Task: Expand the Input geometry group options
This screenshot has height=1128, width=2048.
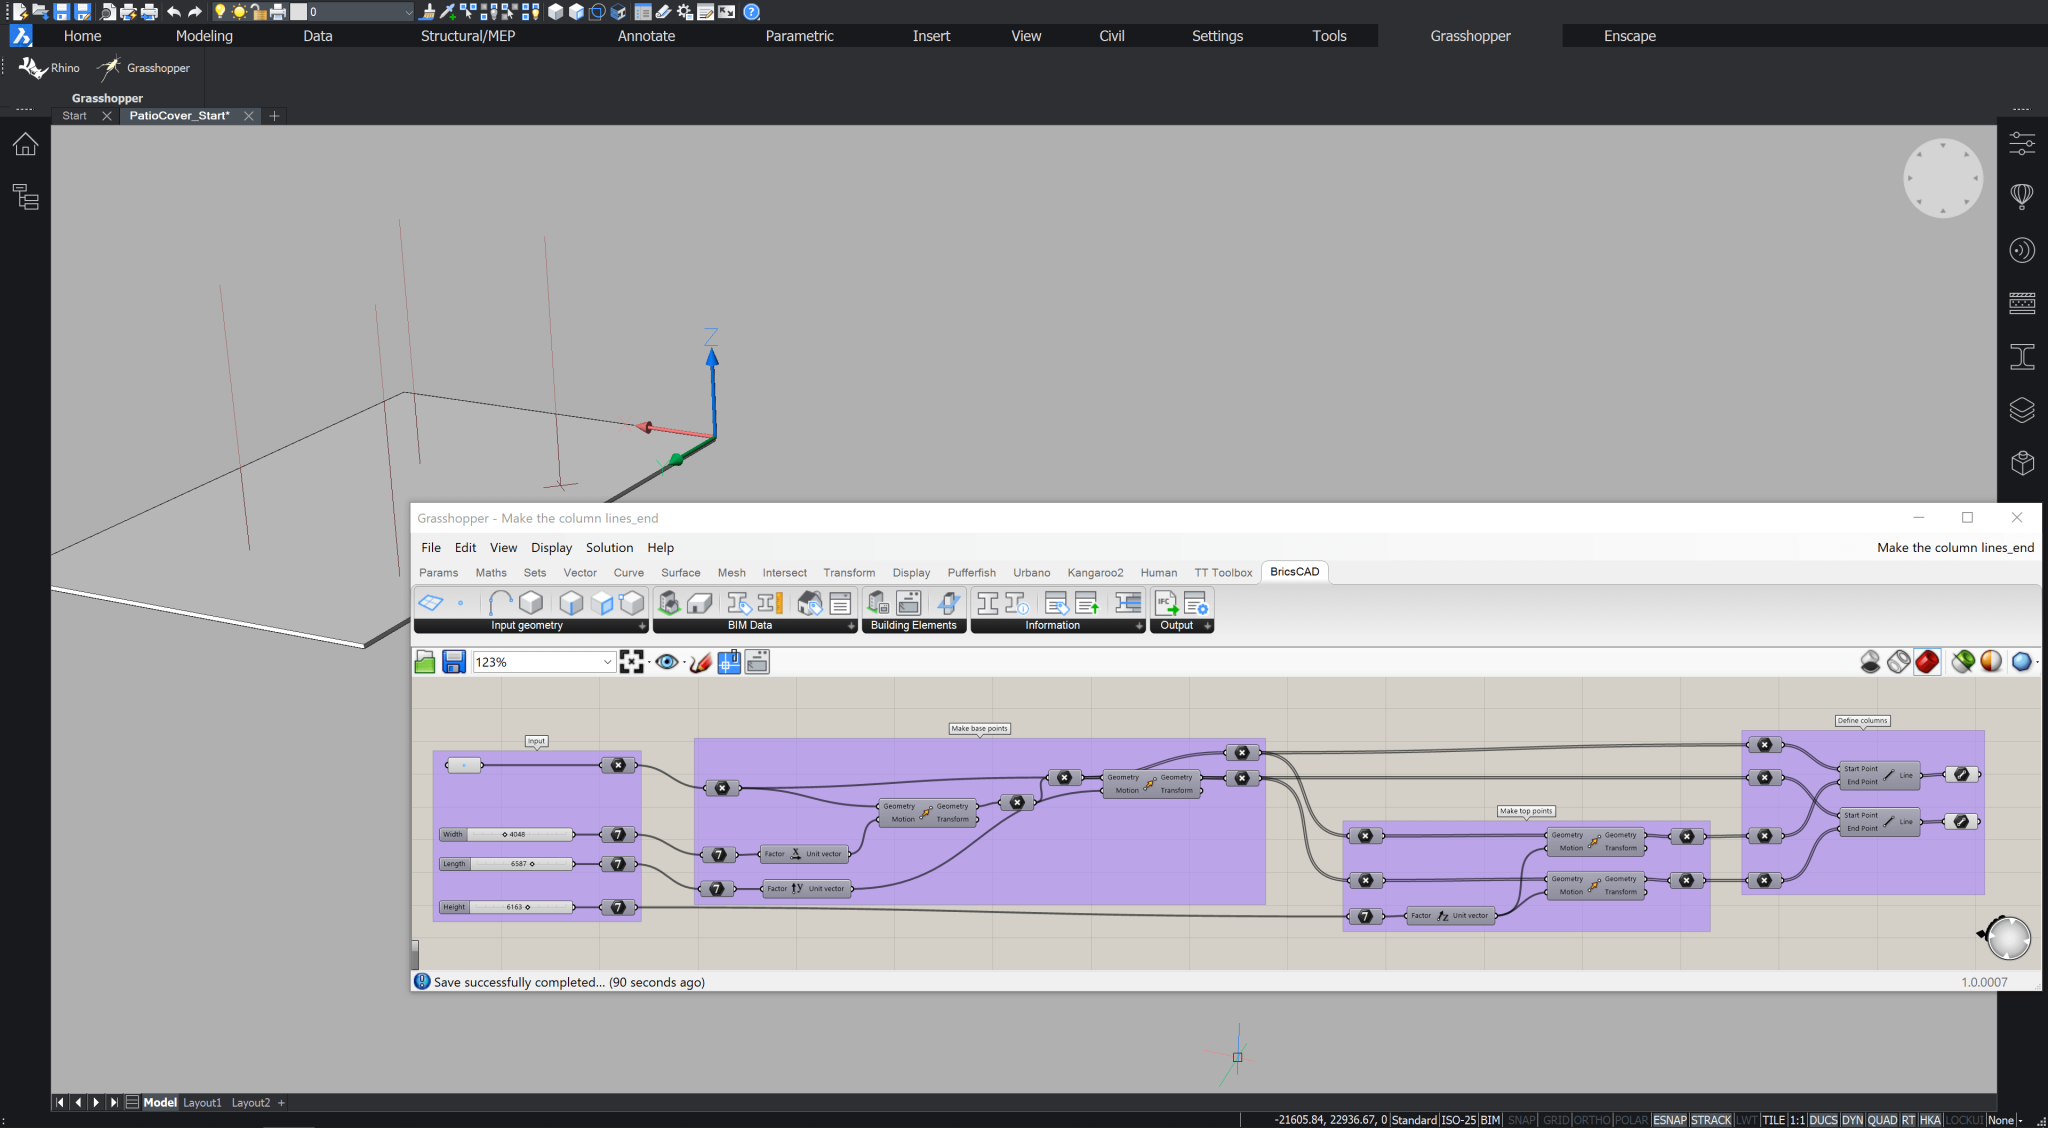Action: [x=644, y=625]
